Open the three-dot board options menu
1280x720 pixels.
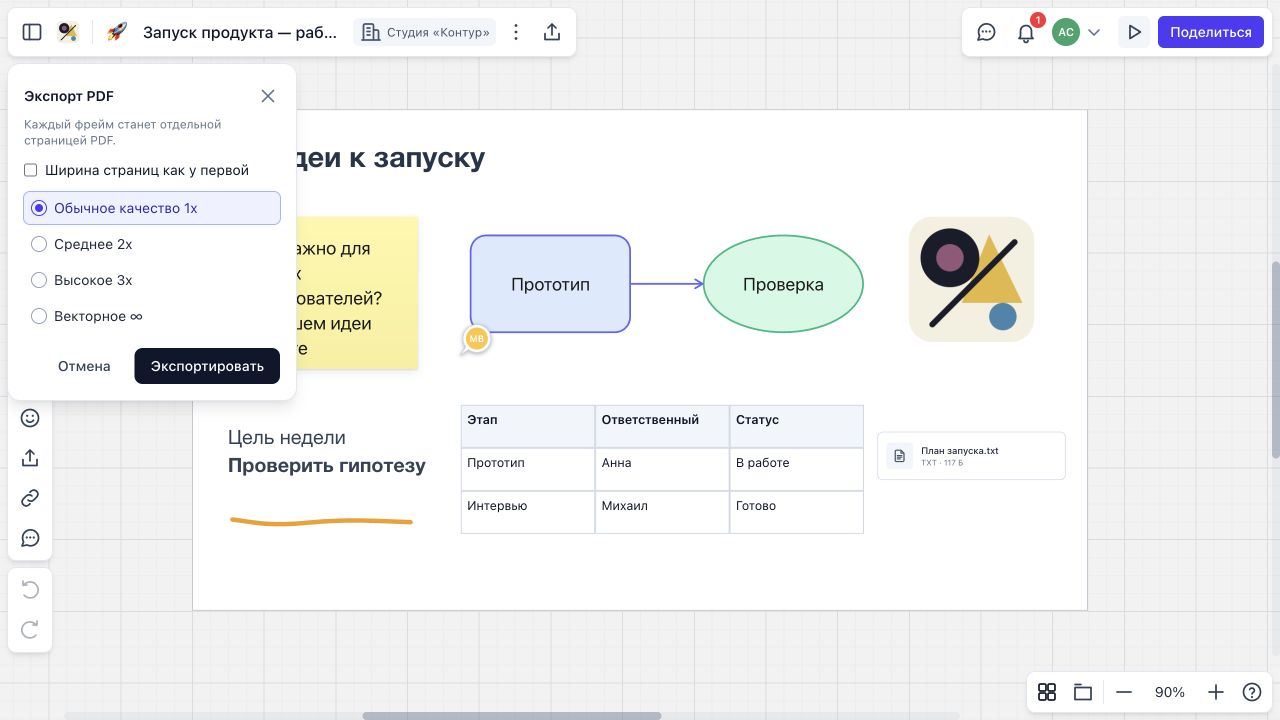[x=516, y=32]
